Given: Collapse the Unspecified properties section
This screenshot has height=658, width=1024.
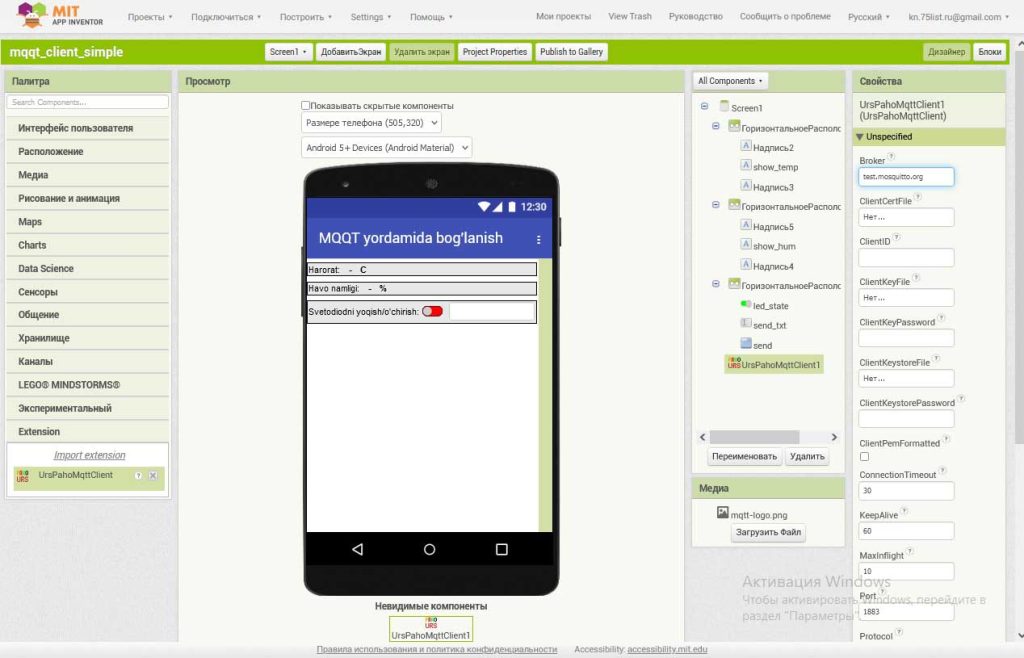Looking at the screenshot, I should [x=860, y=137].
